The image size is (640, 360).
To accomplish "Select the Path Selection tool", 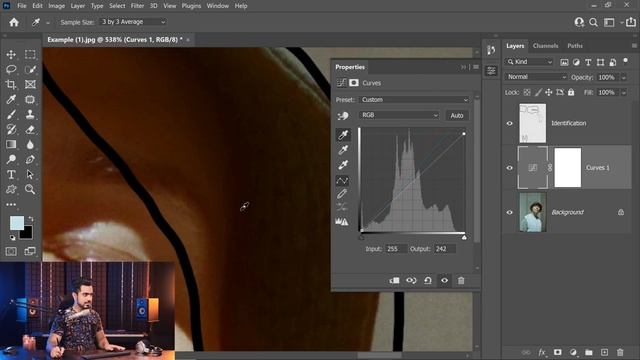I will coord(30,175).
